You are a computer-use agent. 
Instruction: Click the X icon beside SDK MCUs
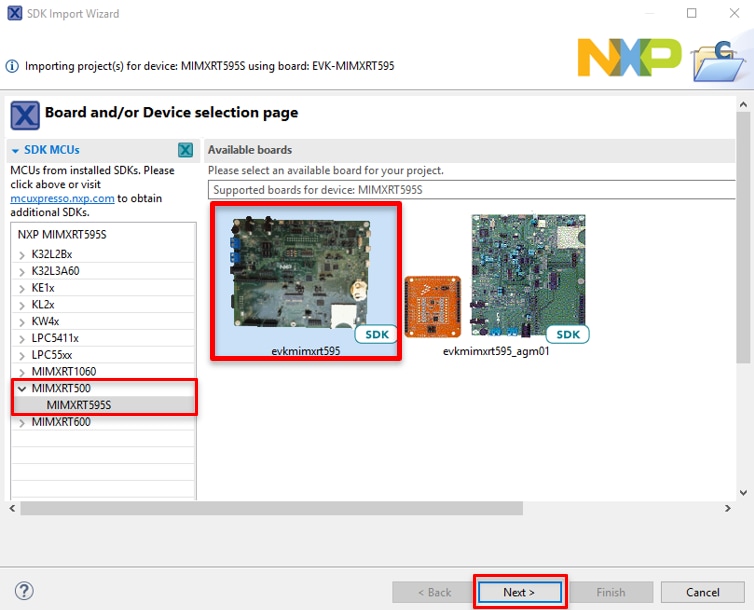pyautogui.click(x=185, y=150)
